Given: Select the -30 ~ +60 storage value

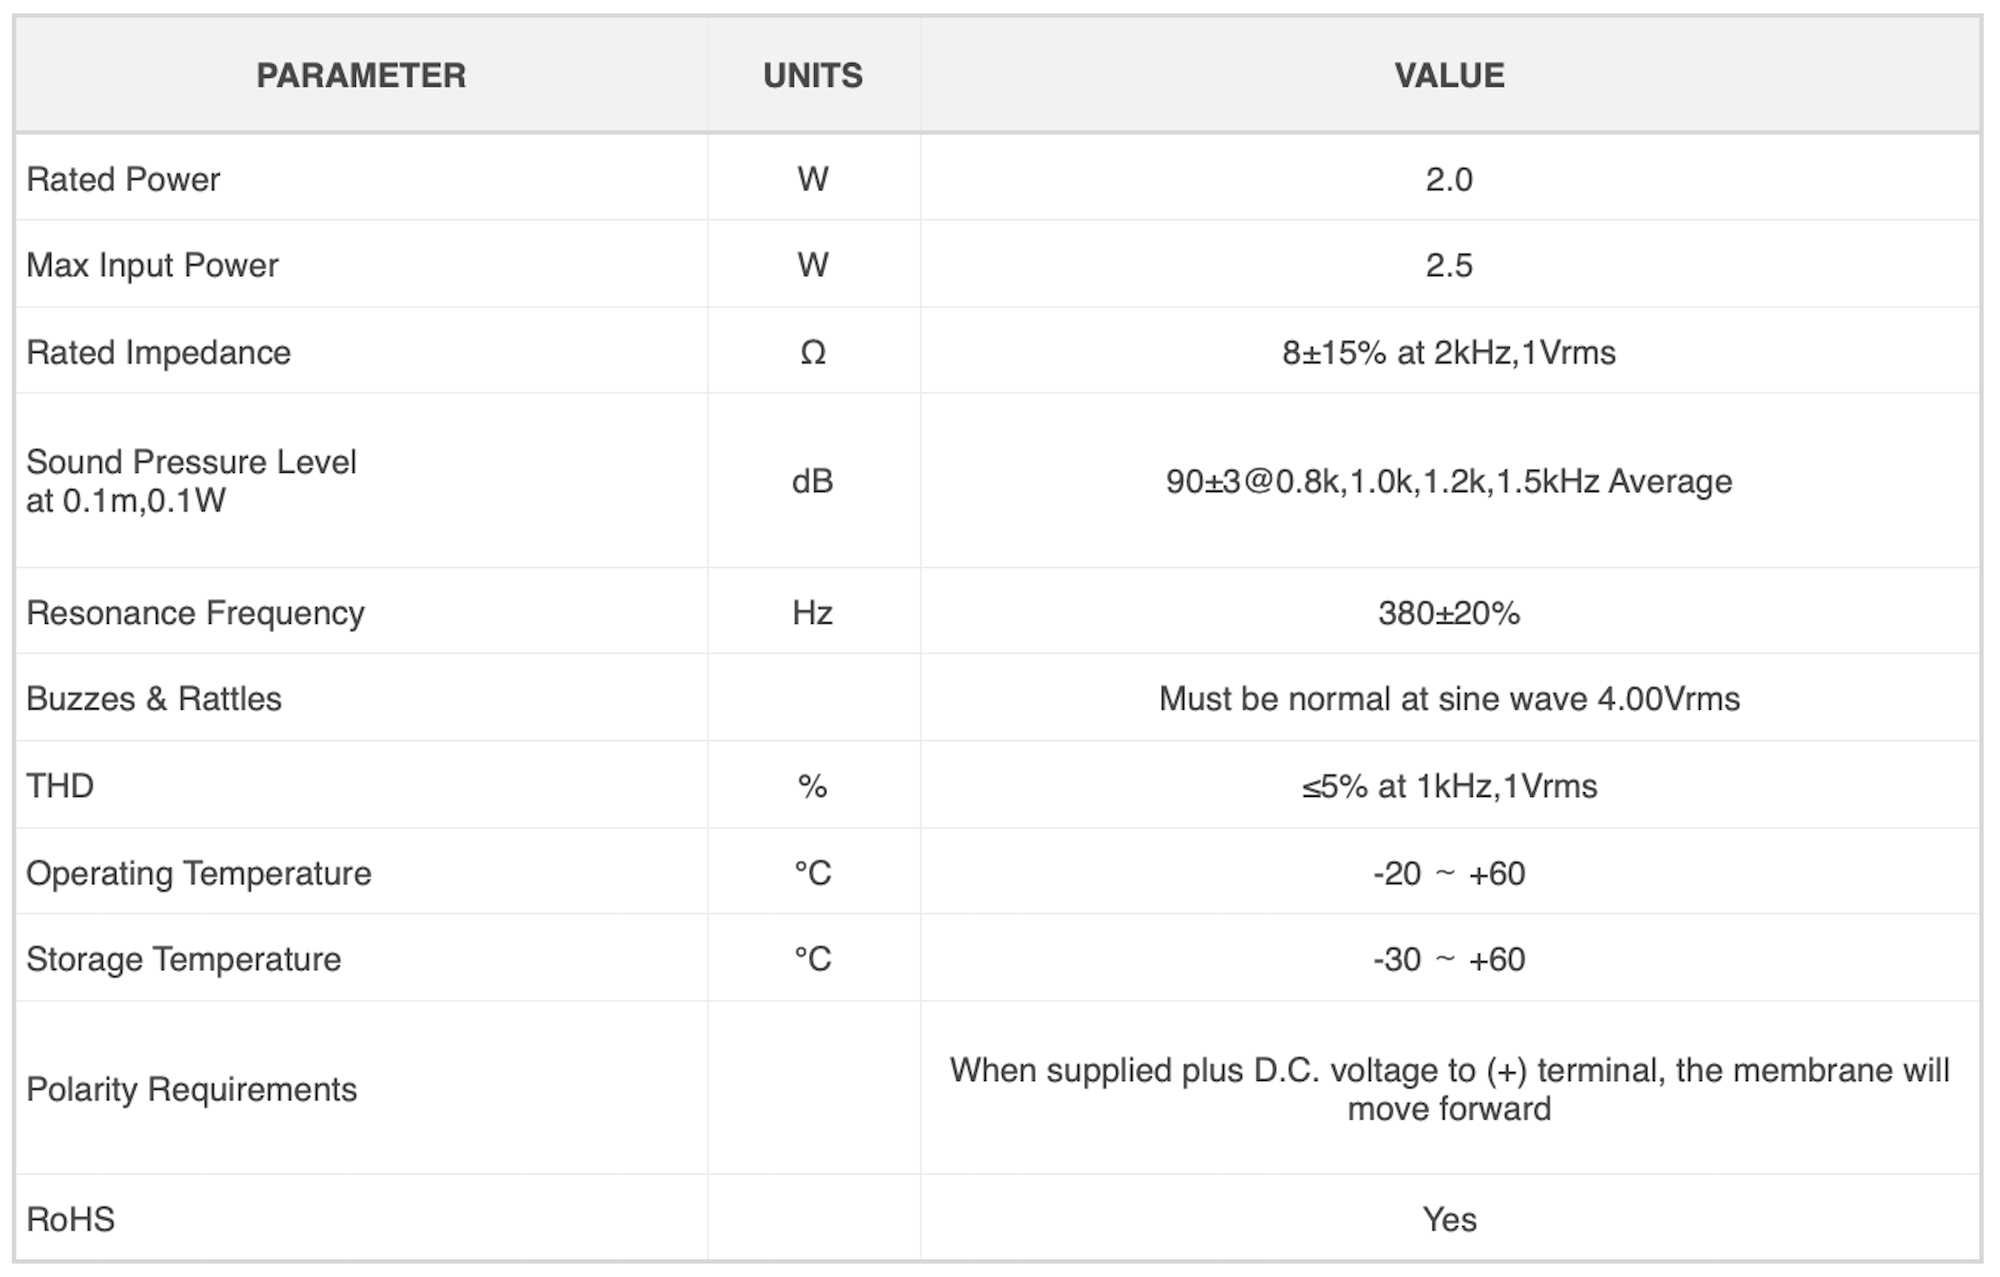Looking at the screenshot, I should 1449,959.
